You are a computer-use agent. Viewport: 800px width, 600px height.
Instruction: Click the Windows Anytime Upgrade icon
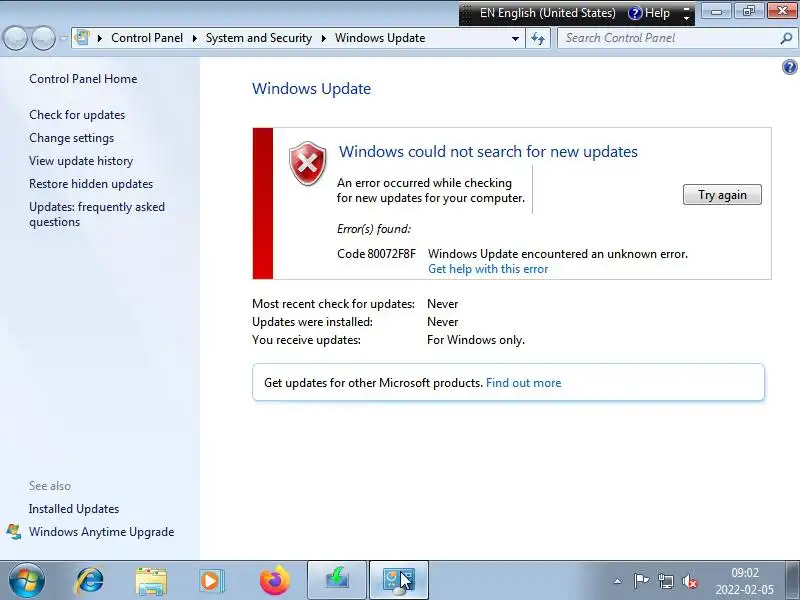coord(14,532)
